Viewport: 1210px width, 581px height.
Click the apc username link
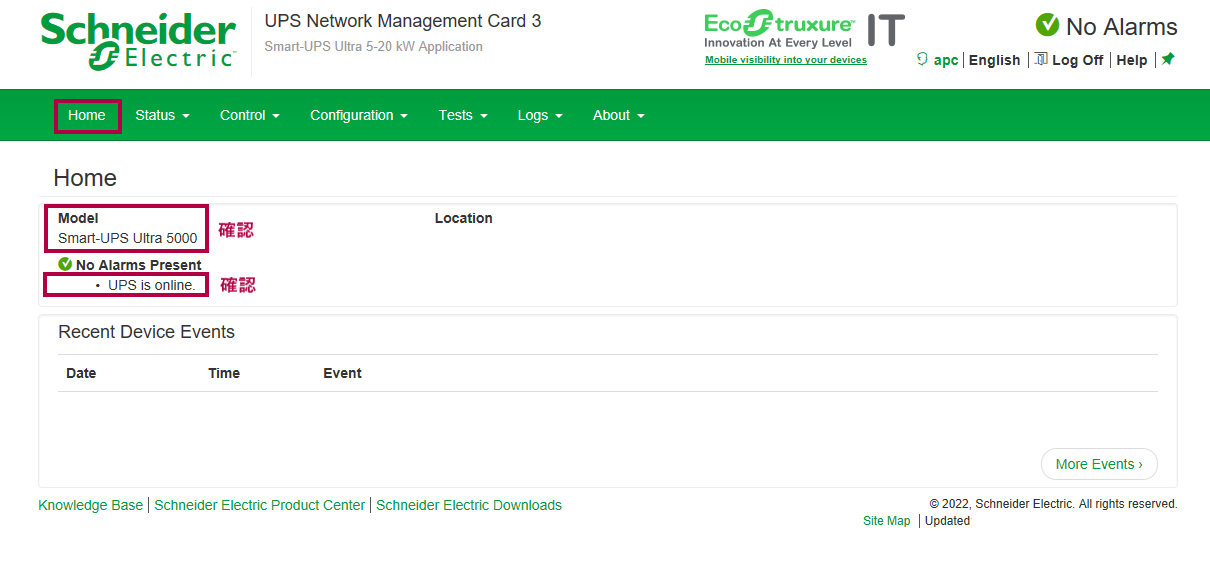tap(946, 60)
